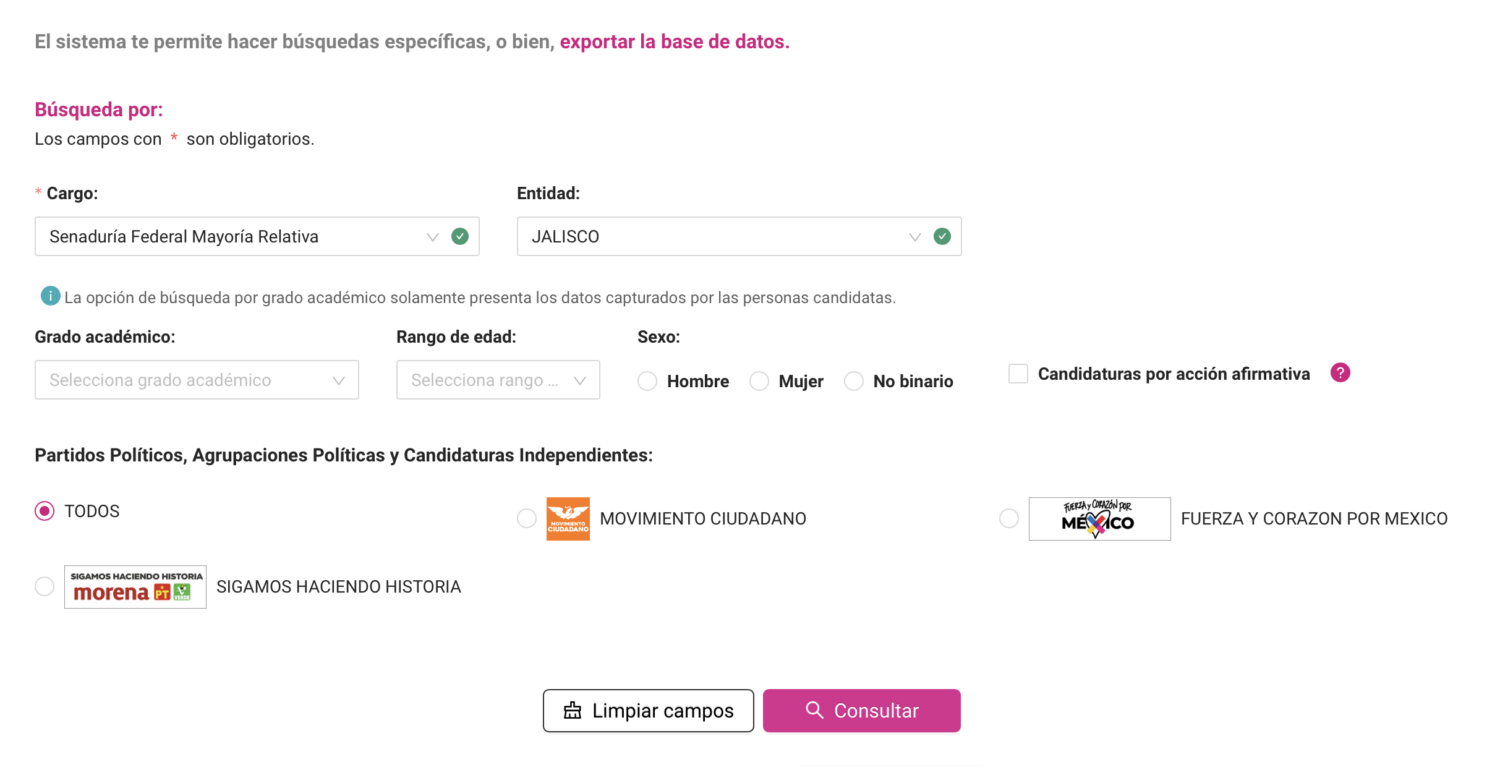Open the Rango de edad dropdown

pyautogui.click(x=498, y=380)
